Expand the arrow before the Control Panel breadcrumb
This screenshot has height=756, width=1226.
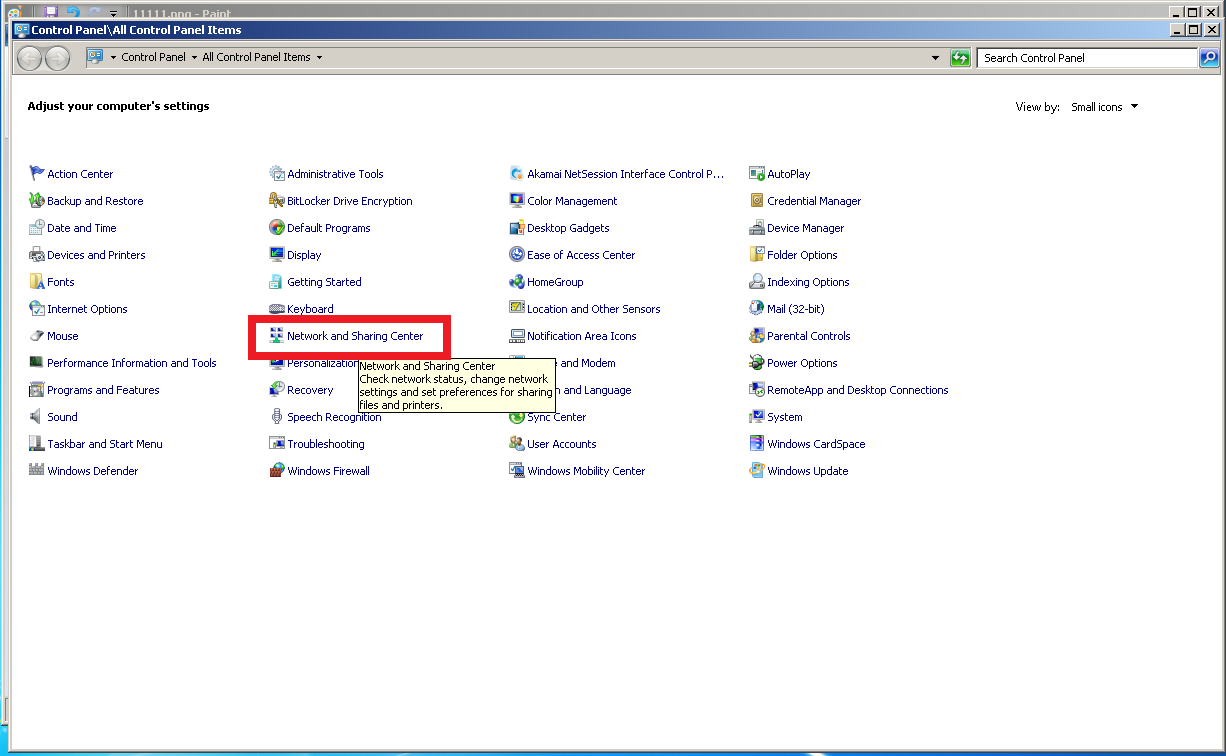tap(114, 58)
